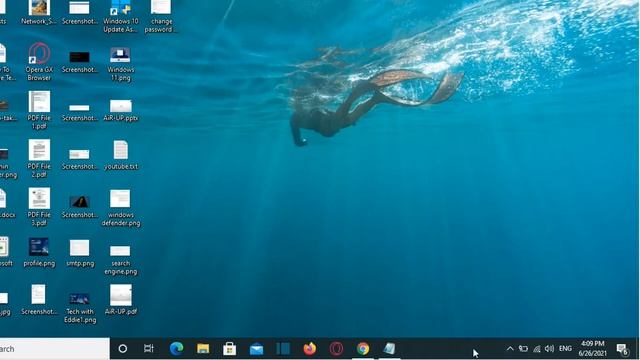Open the network connections tray icon
The image size is (640, 360).
click(x=537, y=349)
